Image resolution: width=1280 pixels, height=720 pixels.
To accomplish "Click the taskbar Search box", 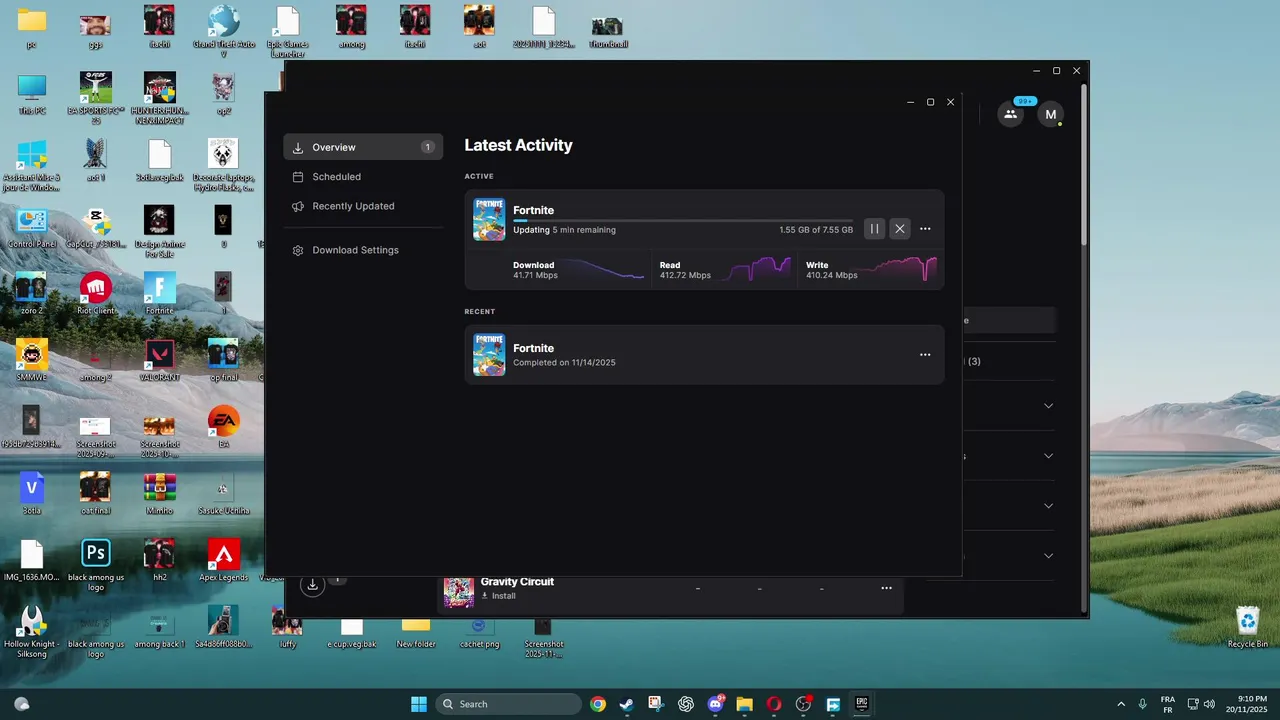I will coord(509,704).
